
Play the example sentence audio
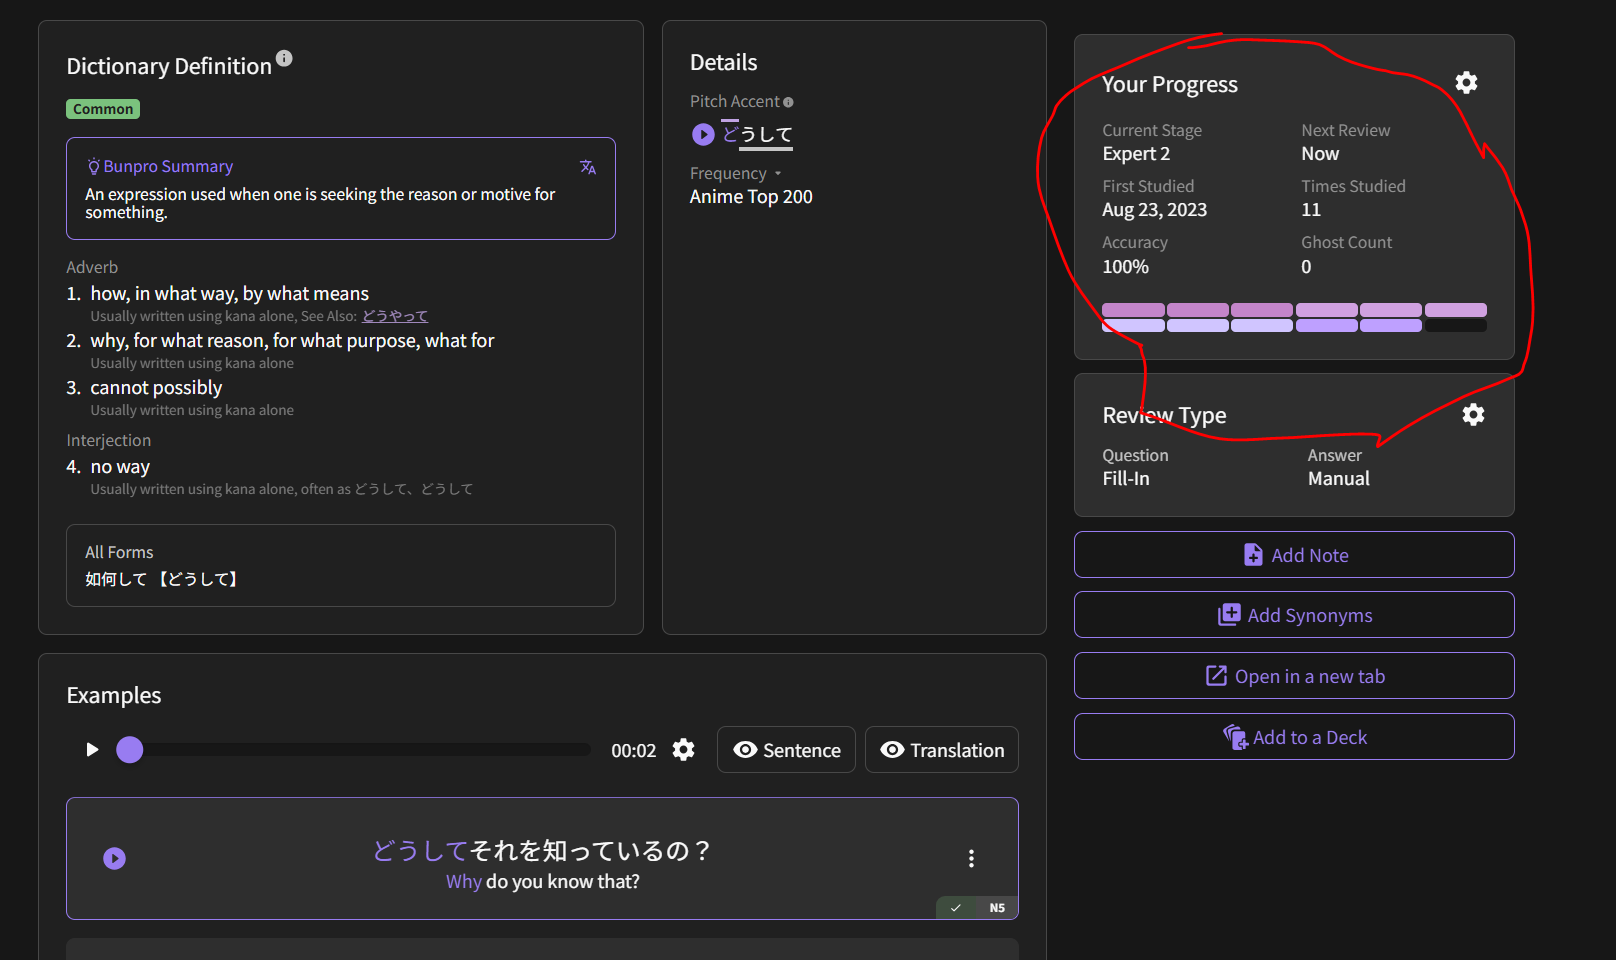pos(115,858)
